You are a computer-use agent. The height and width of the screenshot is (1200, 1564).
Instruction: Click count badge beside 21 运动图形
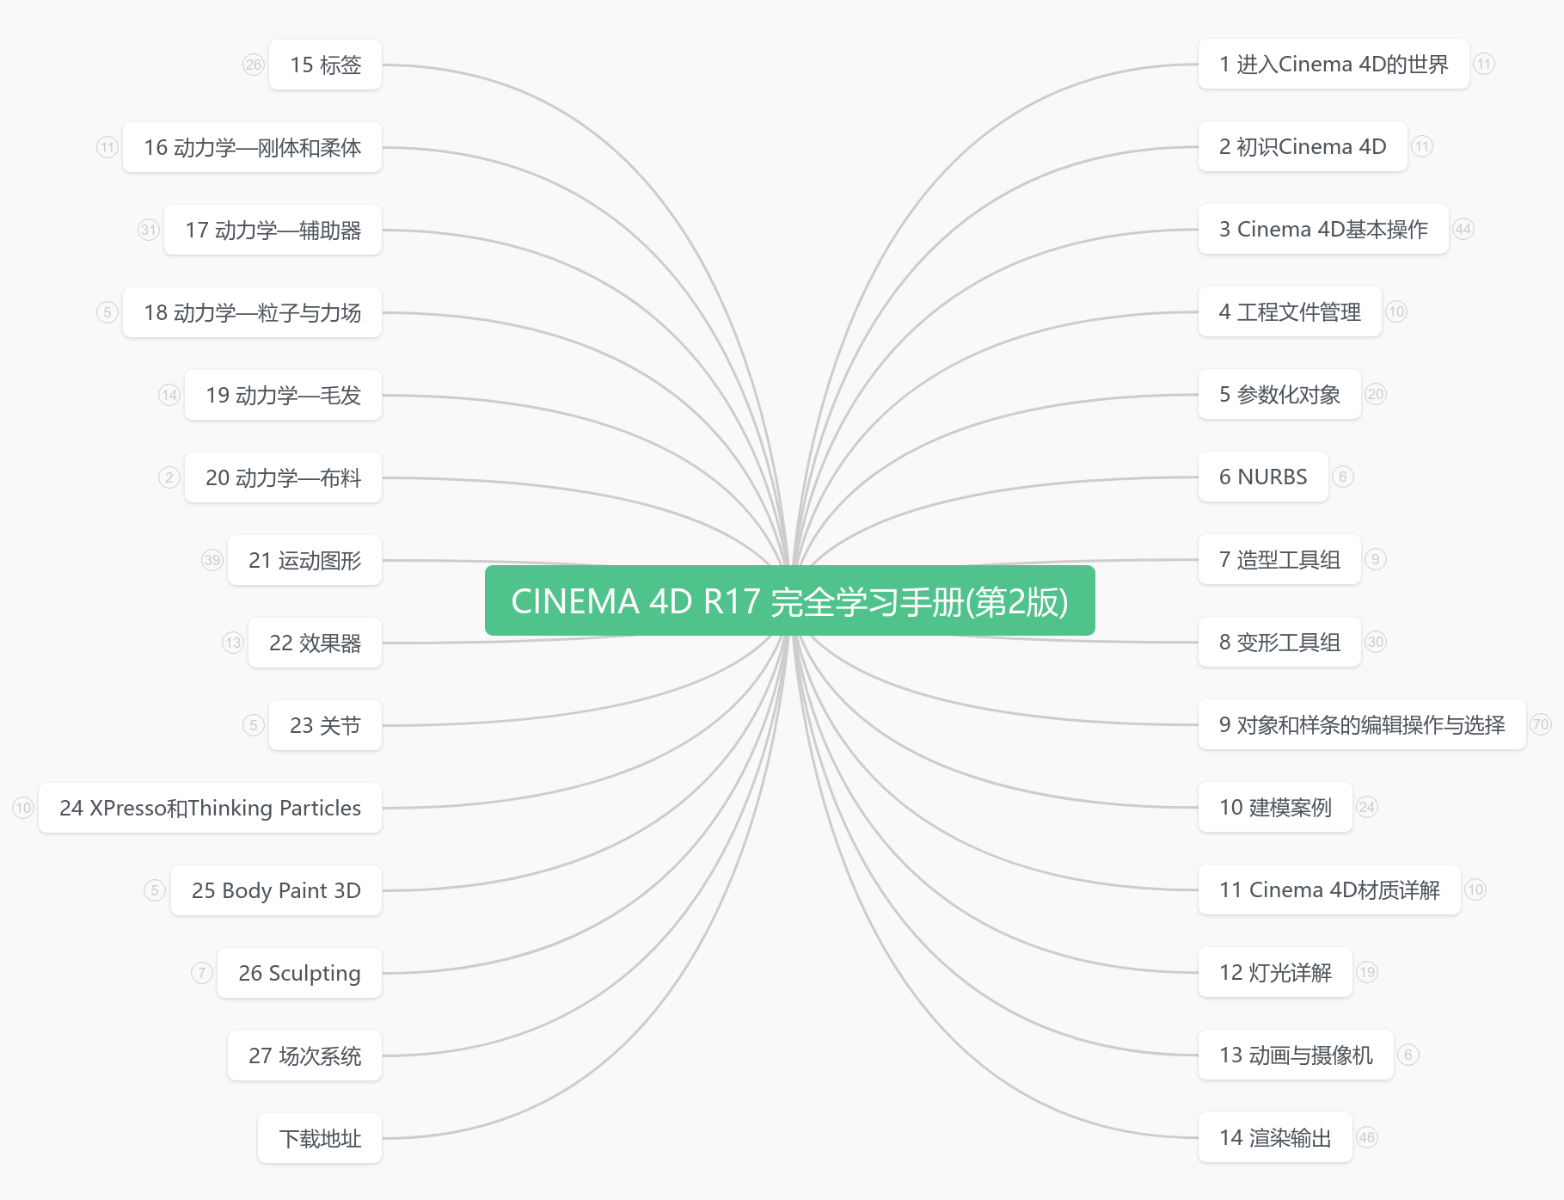(x=212, y=560)
